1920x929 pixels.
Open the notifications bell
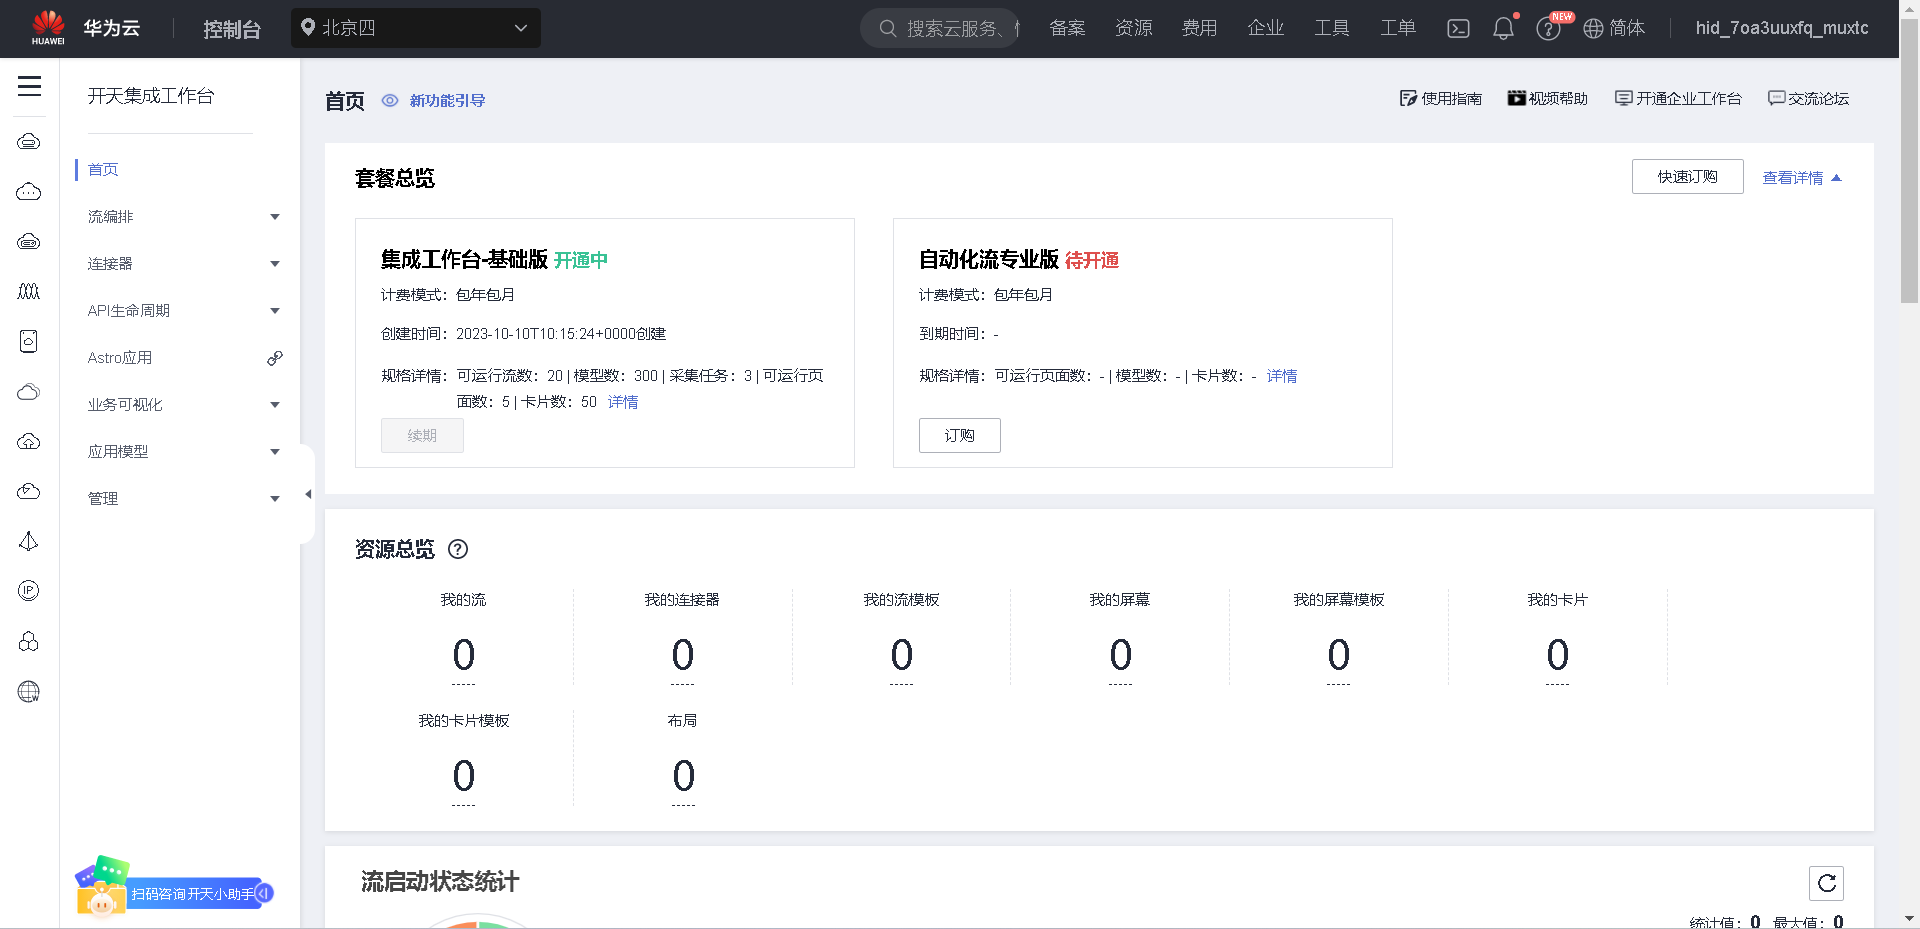click(1504, 28)
